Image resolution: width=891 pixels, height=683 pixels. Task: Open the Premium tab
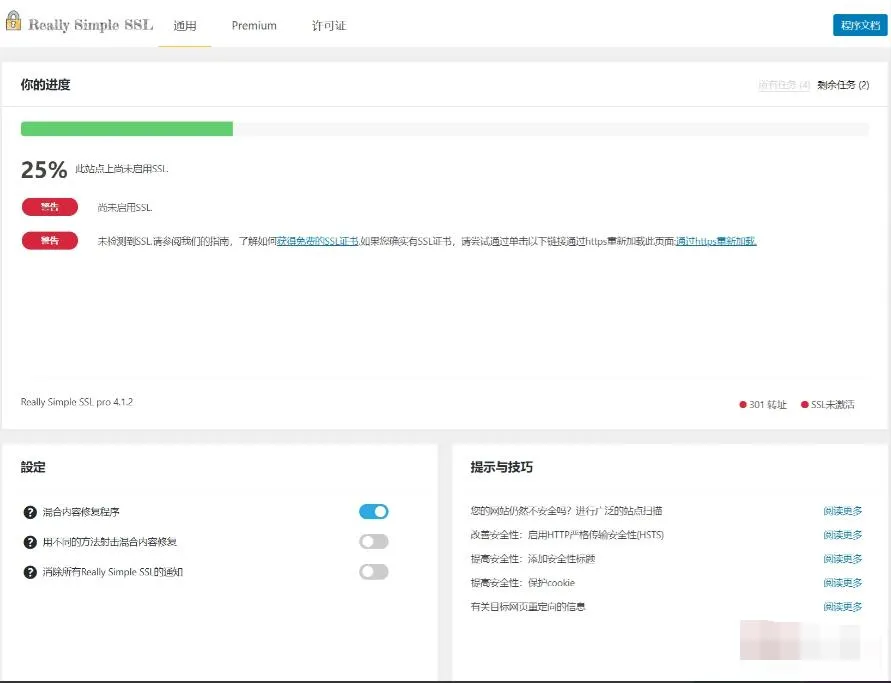tap(254, 26)
